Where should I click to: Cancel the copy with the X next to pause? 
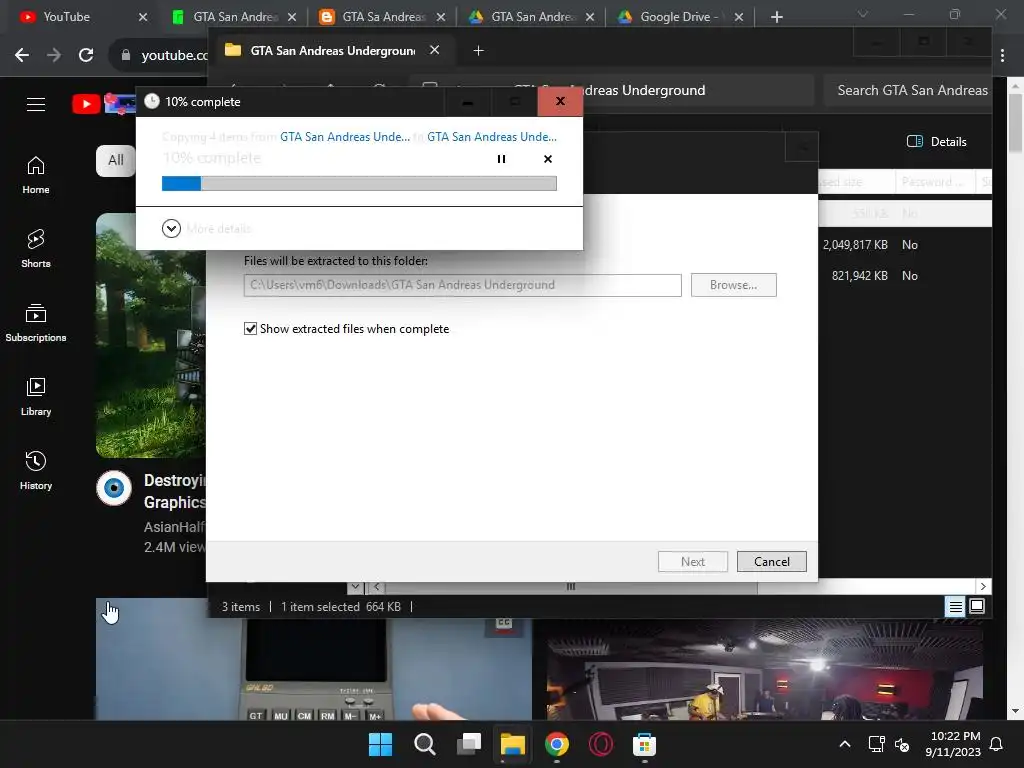coord(548,159)
